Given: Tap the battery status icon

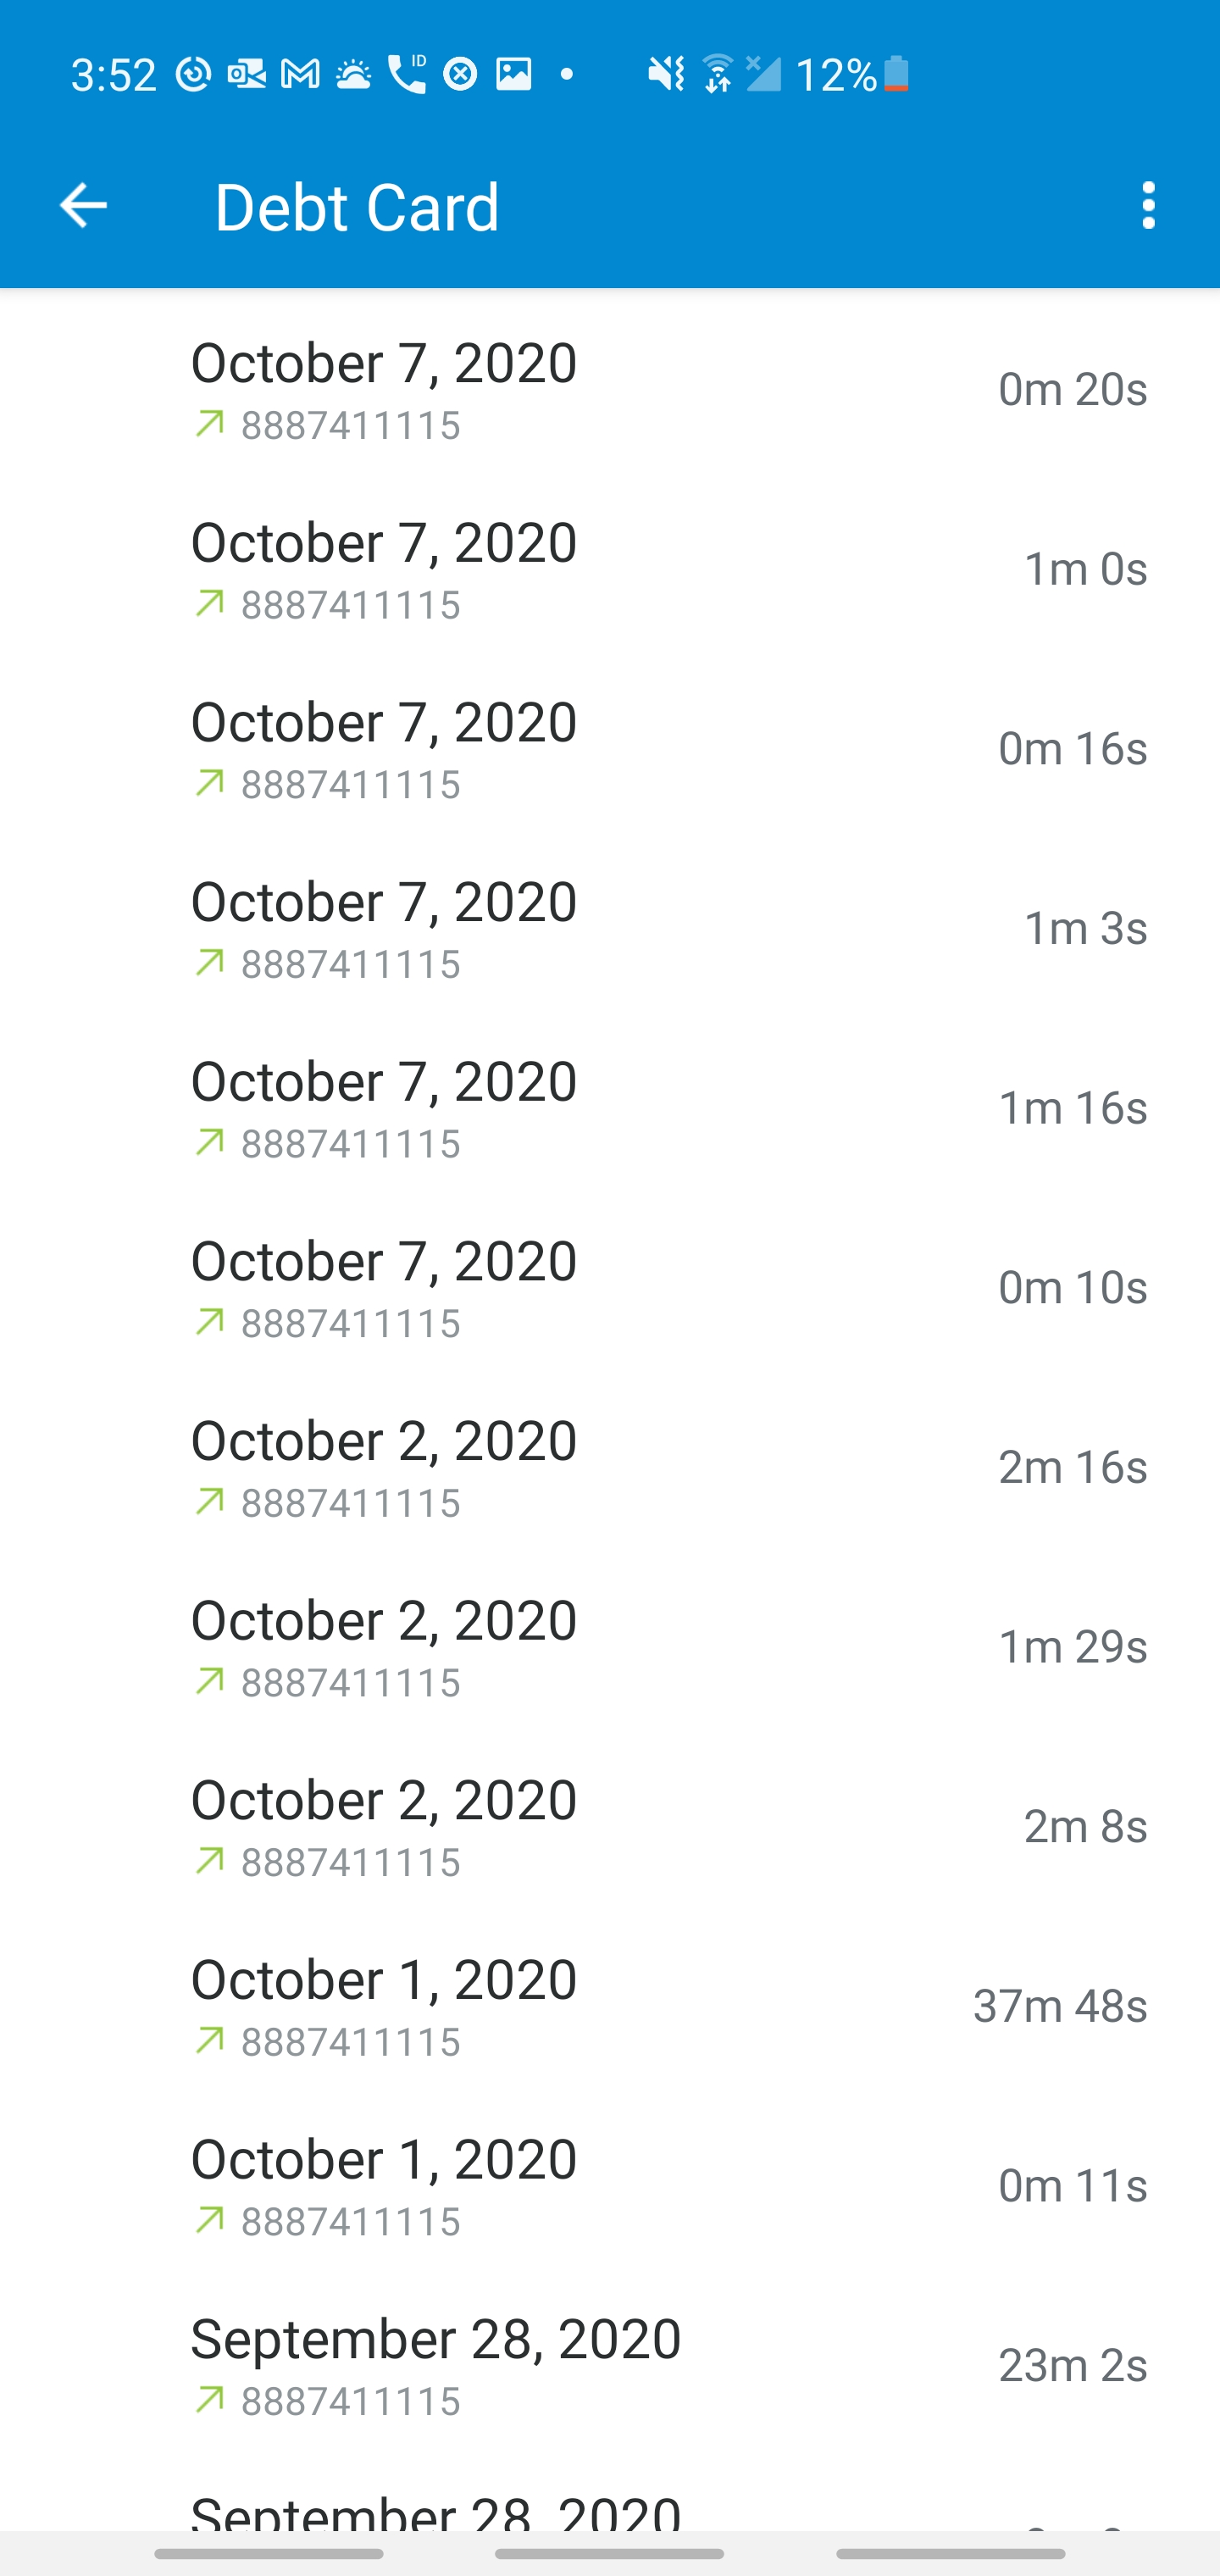Looking at the screenshot, I should click(897, 74).
